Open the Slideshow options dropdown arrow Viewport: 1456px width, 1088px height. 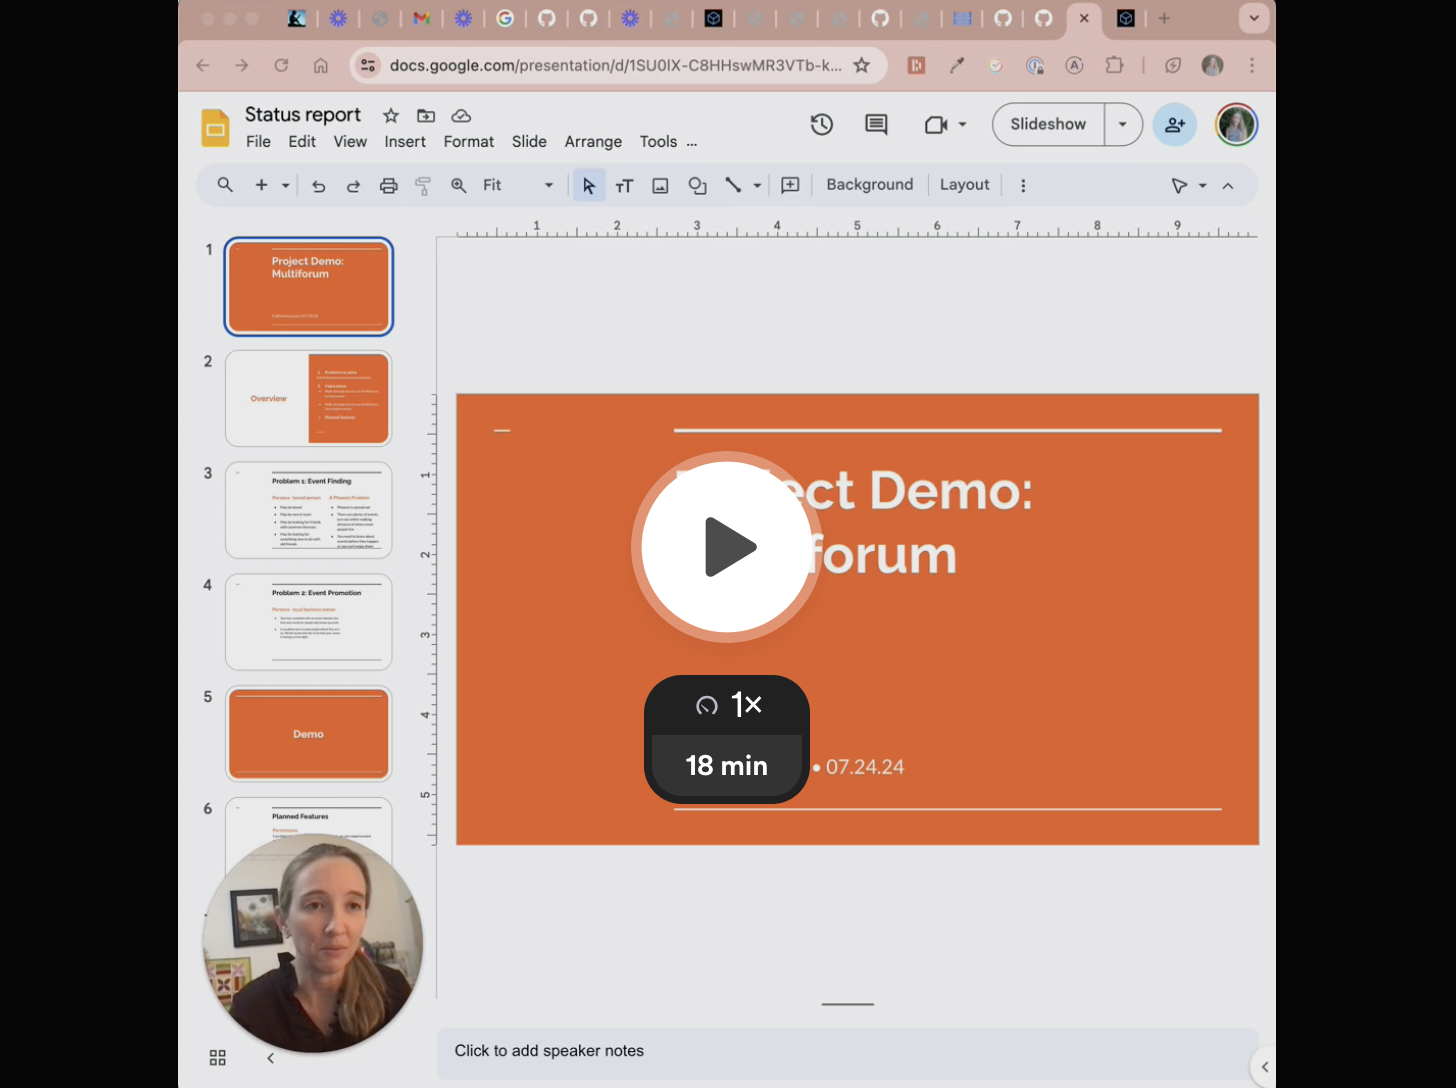point(1123,124)
